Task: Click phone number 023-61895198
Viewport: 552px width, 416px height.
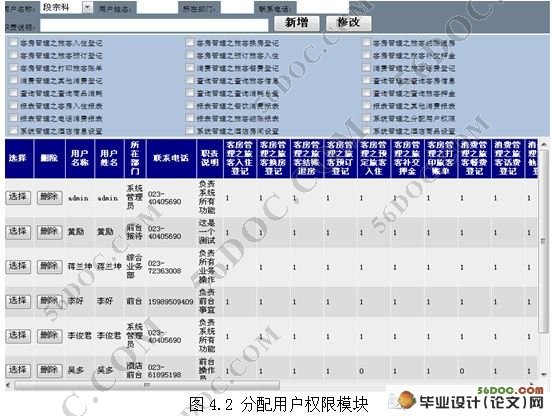Action: pyautogui.click(x=164, y=371)
